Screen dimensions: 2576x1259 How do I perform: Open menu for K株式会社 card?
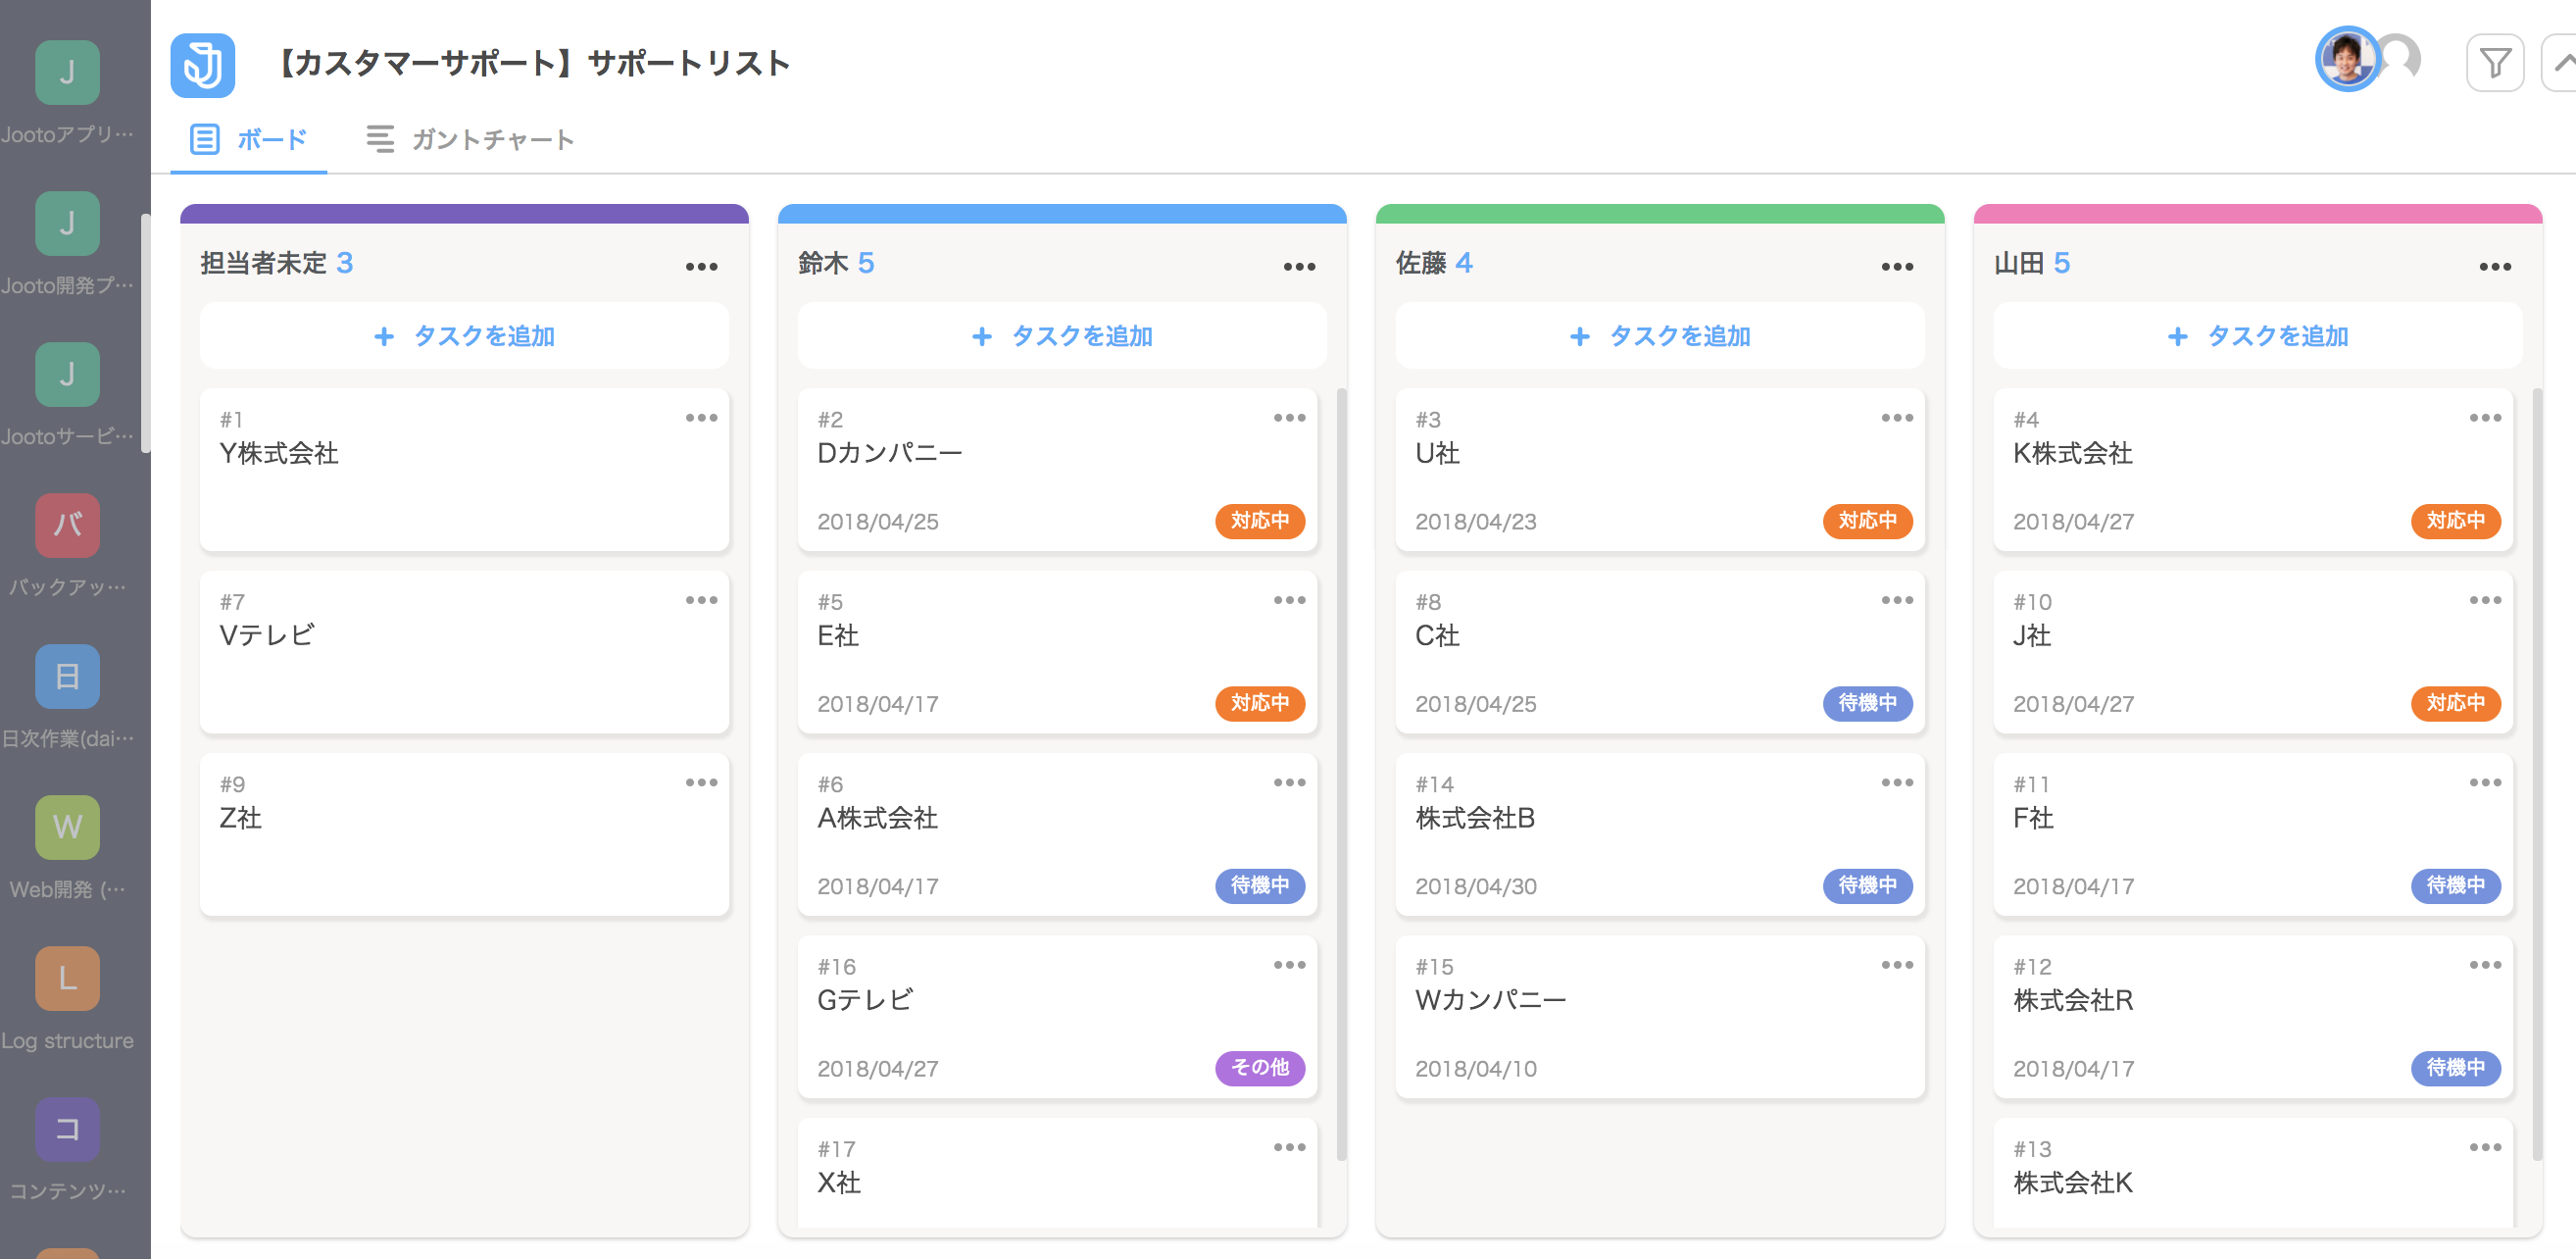click(2486, 418)
